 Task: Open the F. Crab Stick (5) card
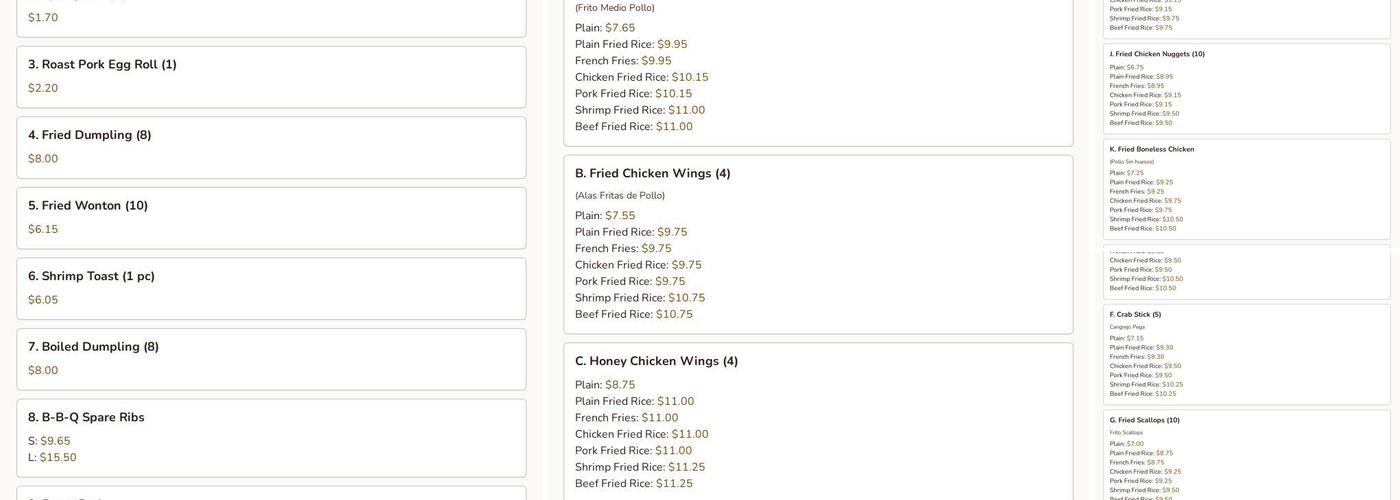point(1135,315)
